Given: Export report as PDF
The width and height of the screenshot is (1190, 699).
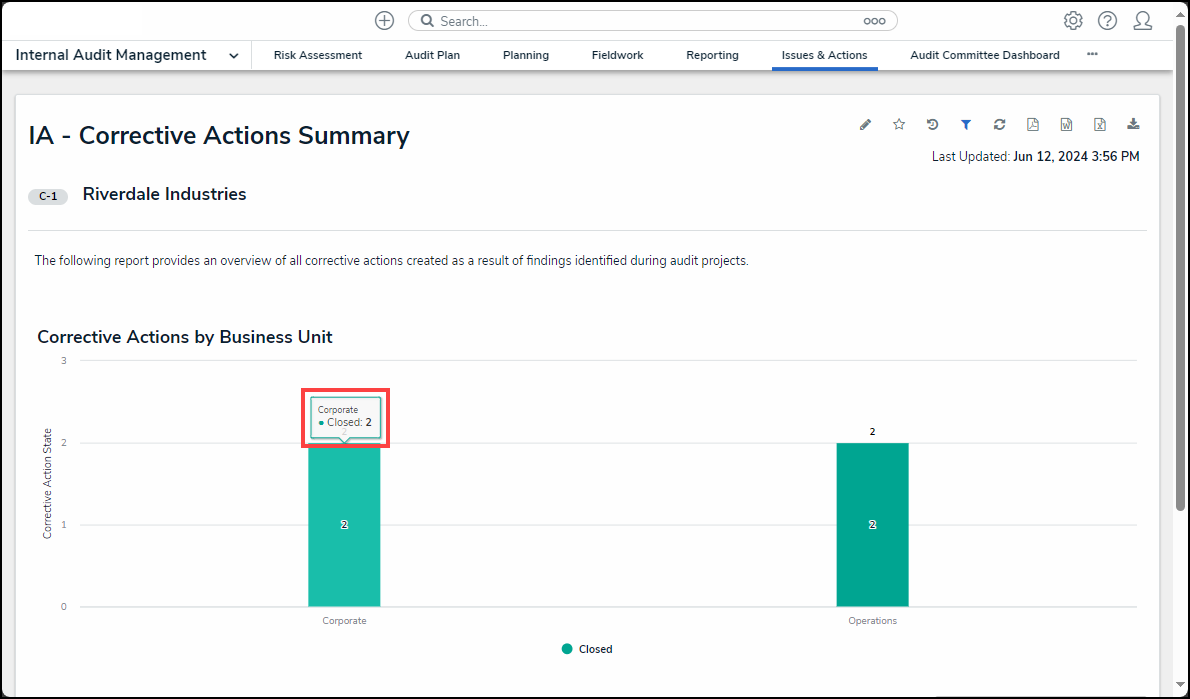Looking at the screenshot, I should click(1033, 125).
